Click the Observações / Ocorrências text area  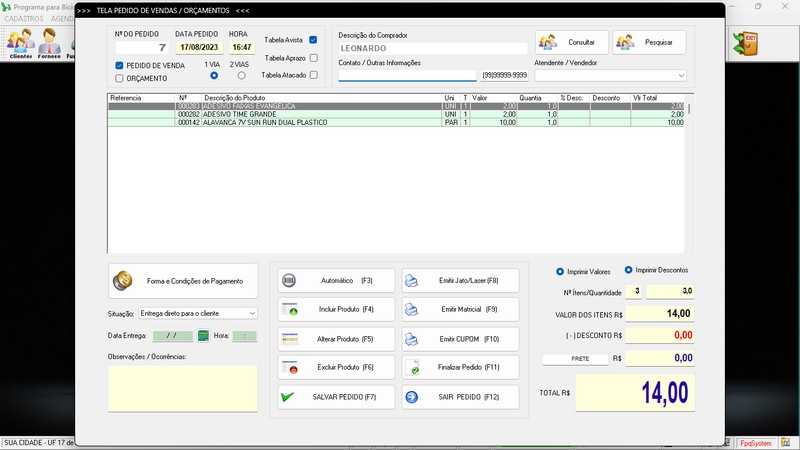coord(182,388)
